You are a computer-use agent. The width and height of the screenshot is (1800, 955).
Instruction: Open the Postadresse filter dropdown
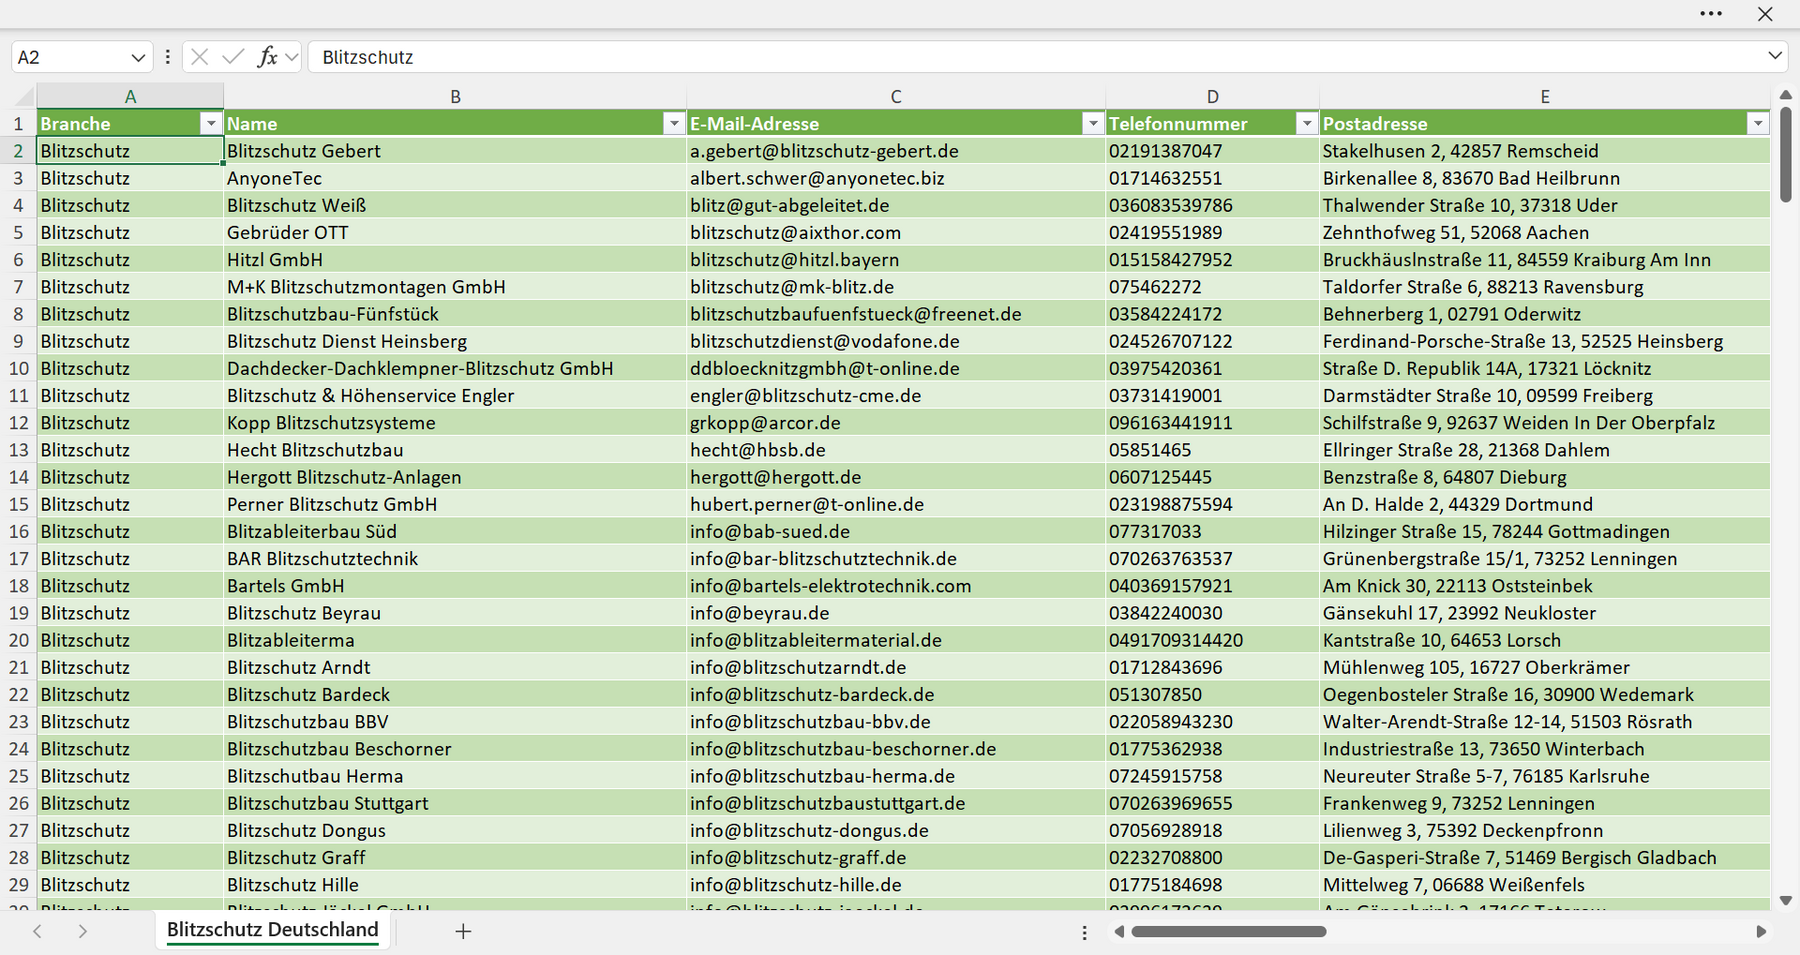[1758, 123]
